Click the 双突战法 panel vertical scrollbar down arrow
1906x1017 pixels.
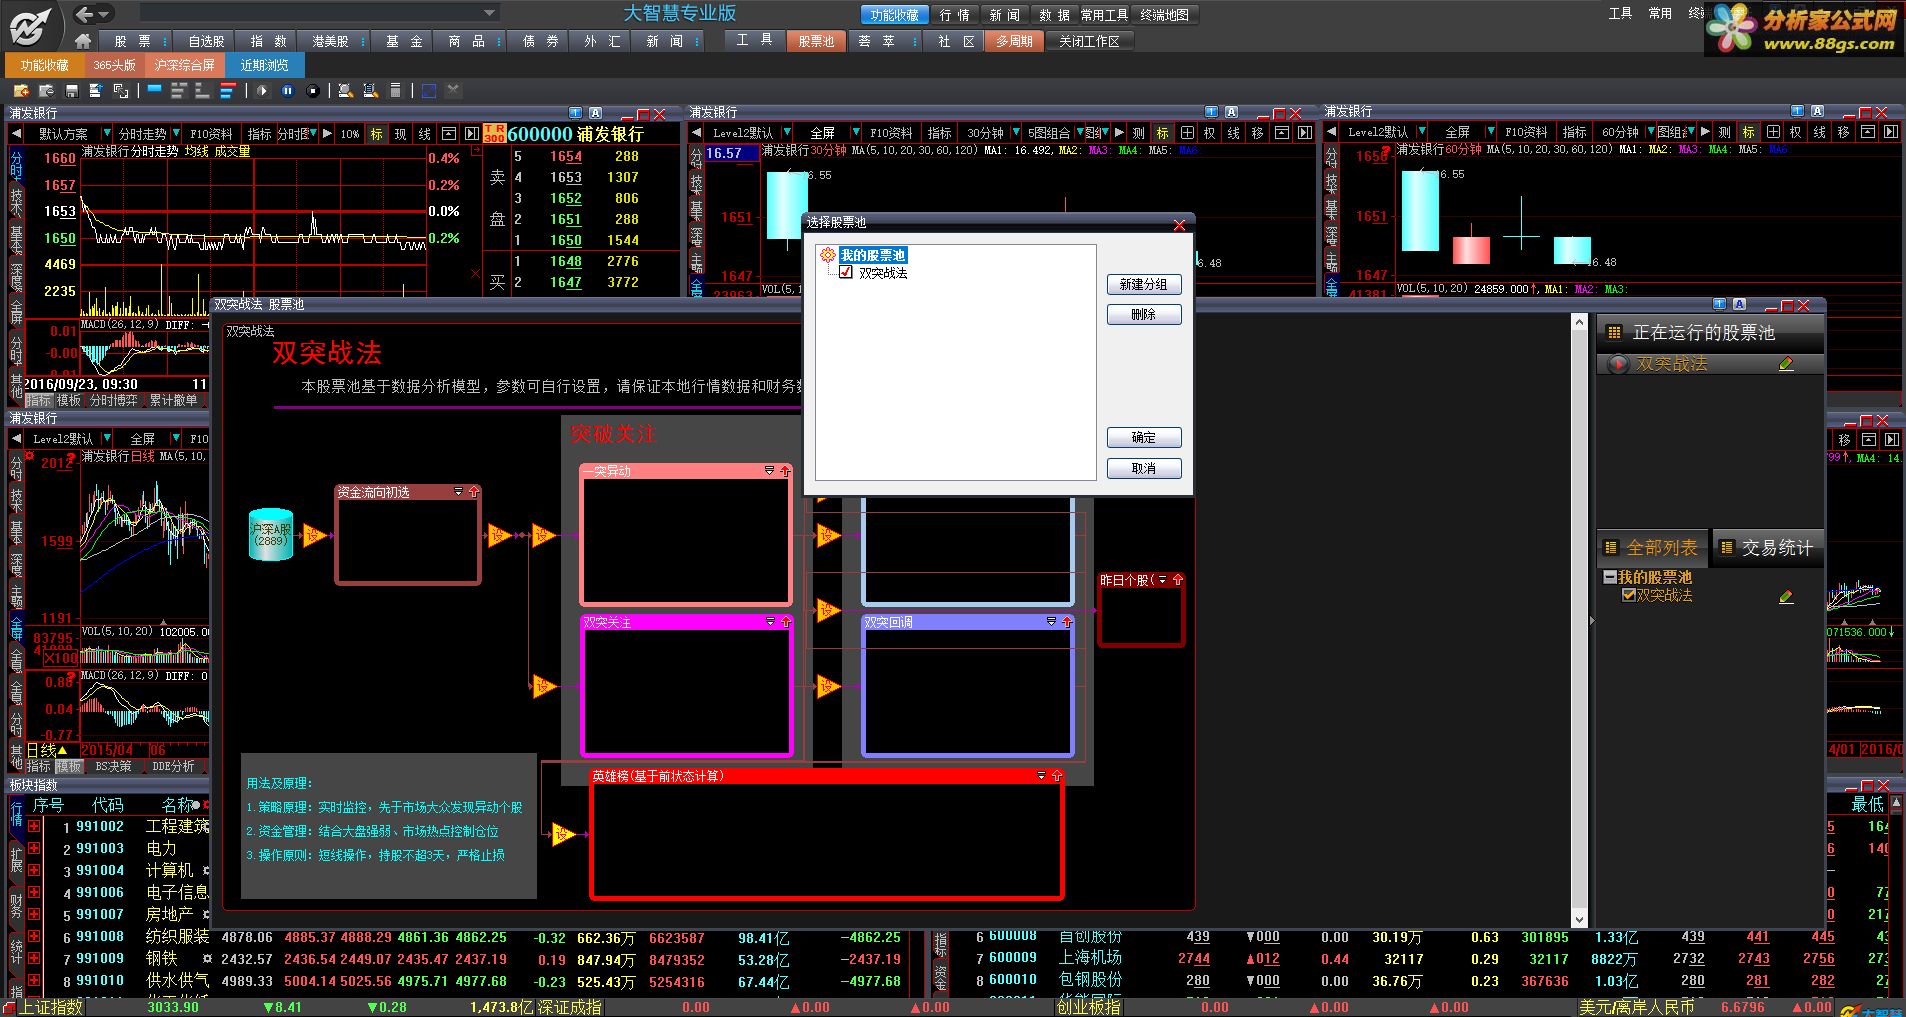[x=1579, y=920]
